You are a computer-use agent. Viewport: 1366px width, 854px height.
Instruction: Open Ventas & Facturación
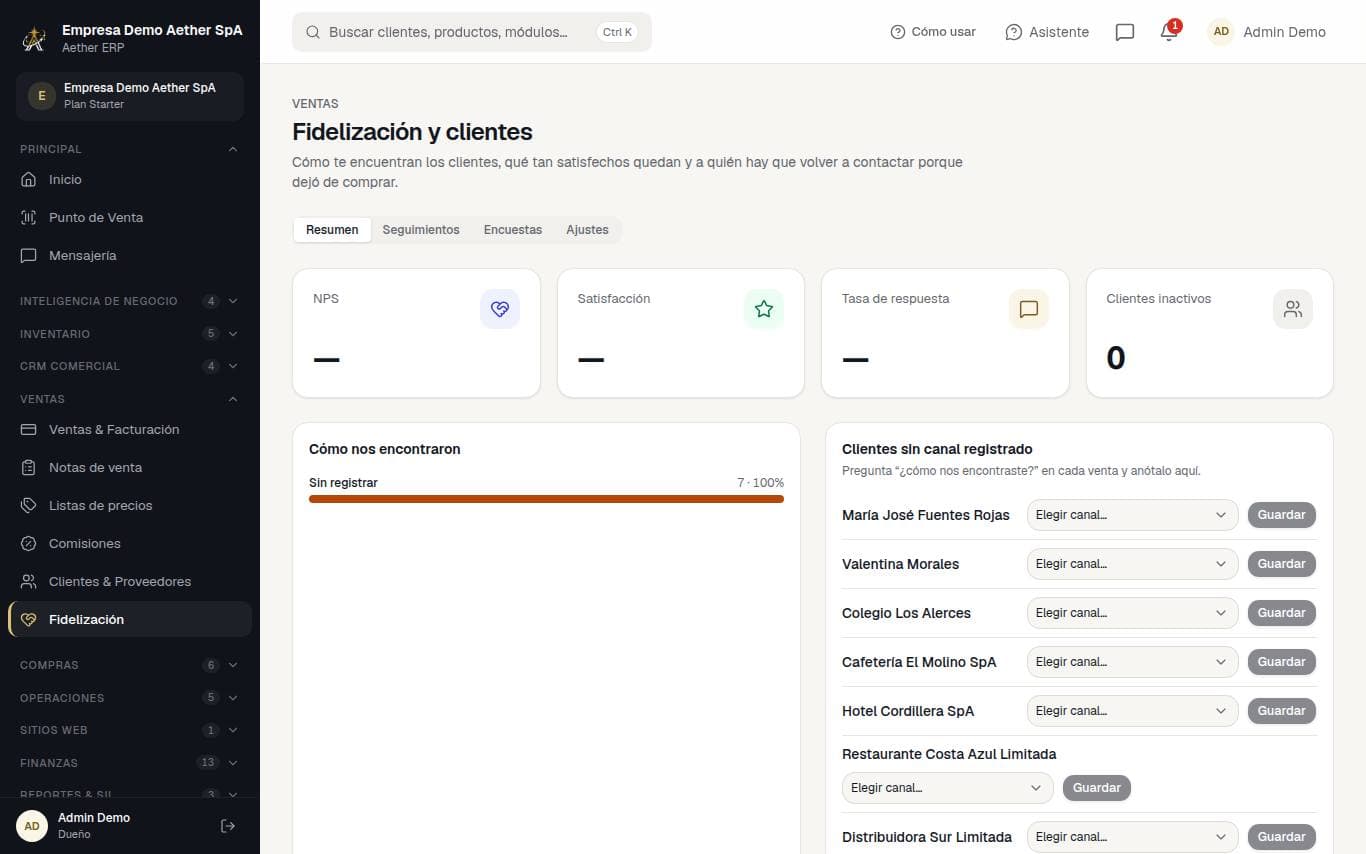coord(130,430)
